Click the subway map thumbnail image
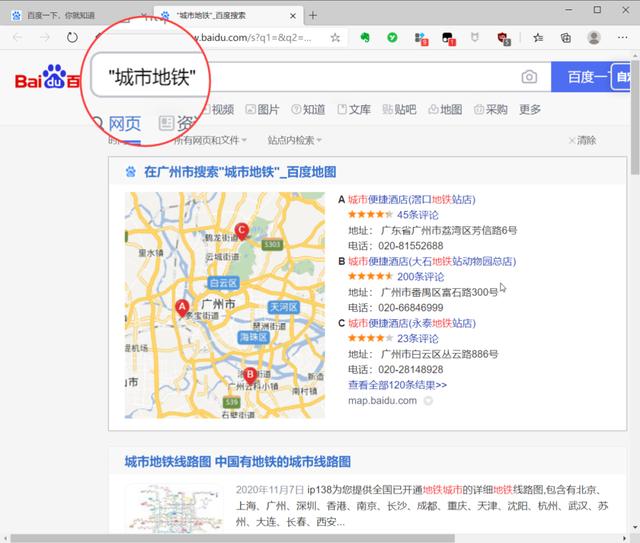The image size is (640, 543). click(x=174, y=508)
